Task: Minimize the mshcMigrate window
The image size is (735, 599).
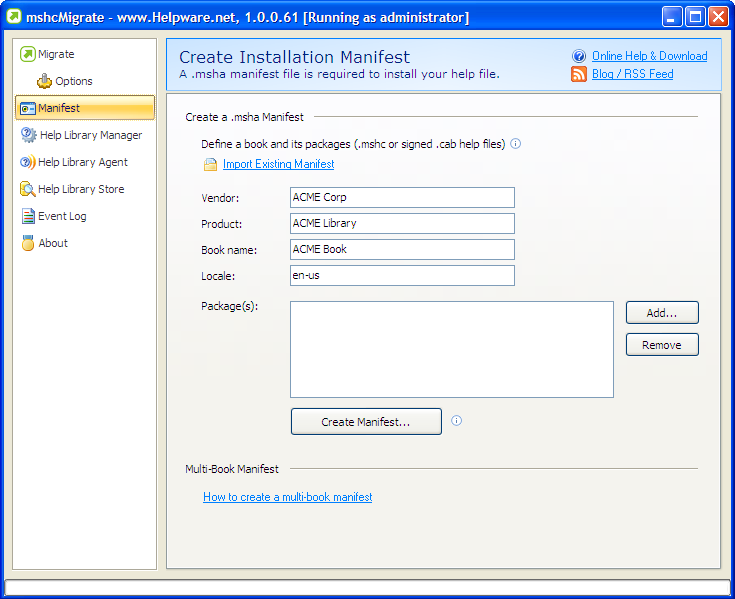Action: [672, 17]
